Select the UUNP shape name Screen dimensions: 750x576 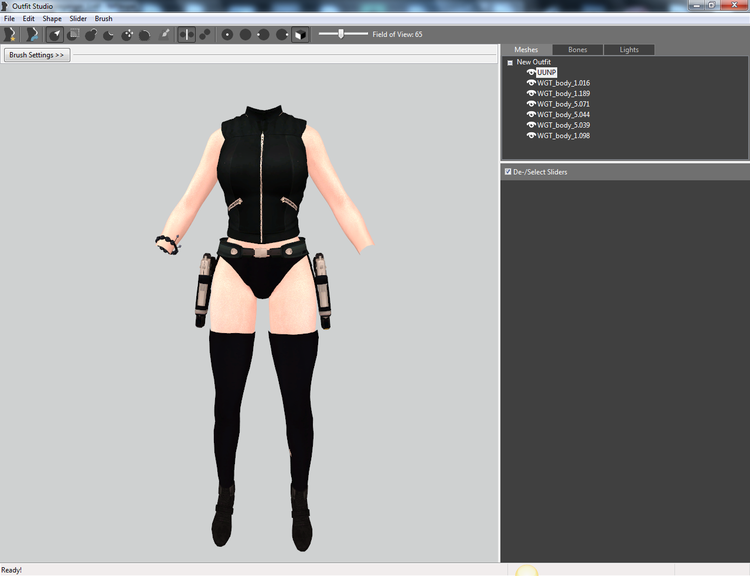(547, 72)
